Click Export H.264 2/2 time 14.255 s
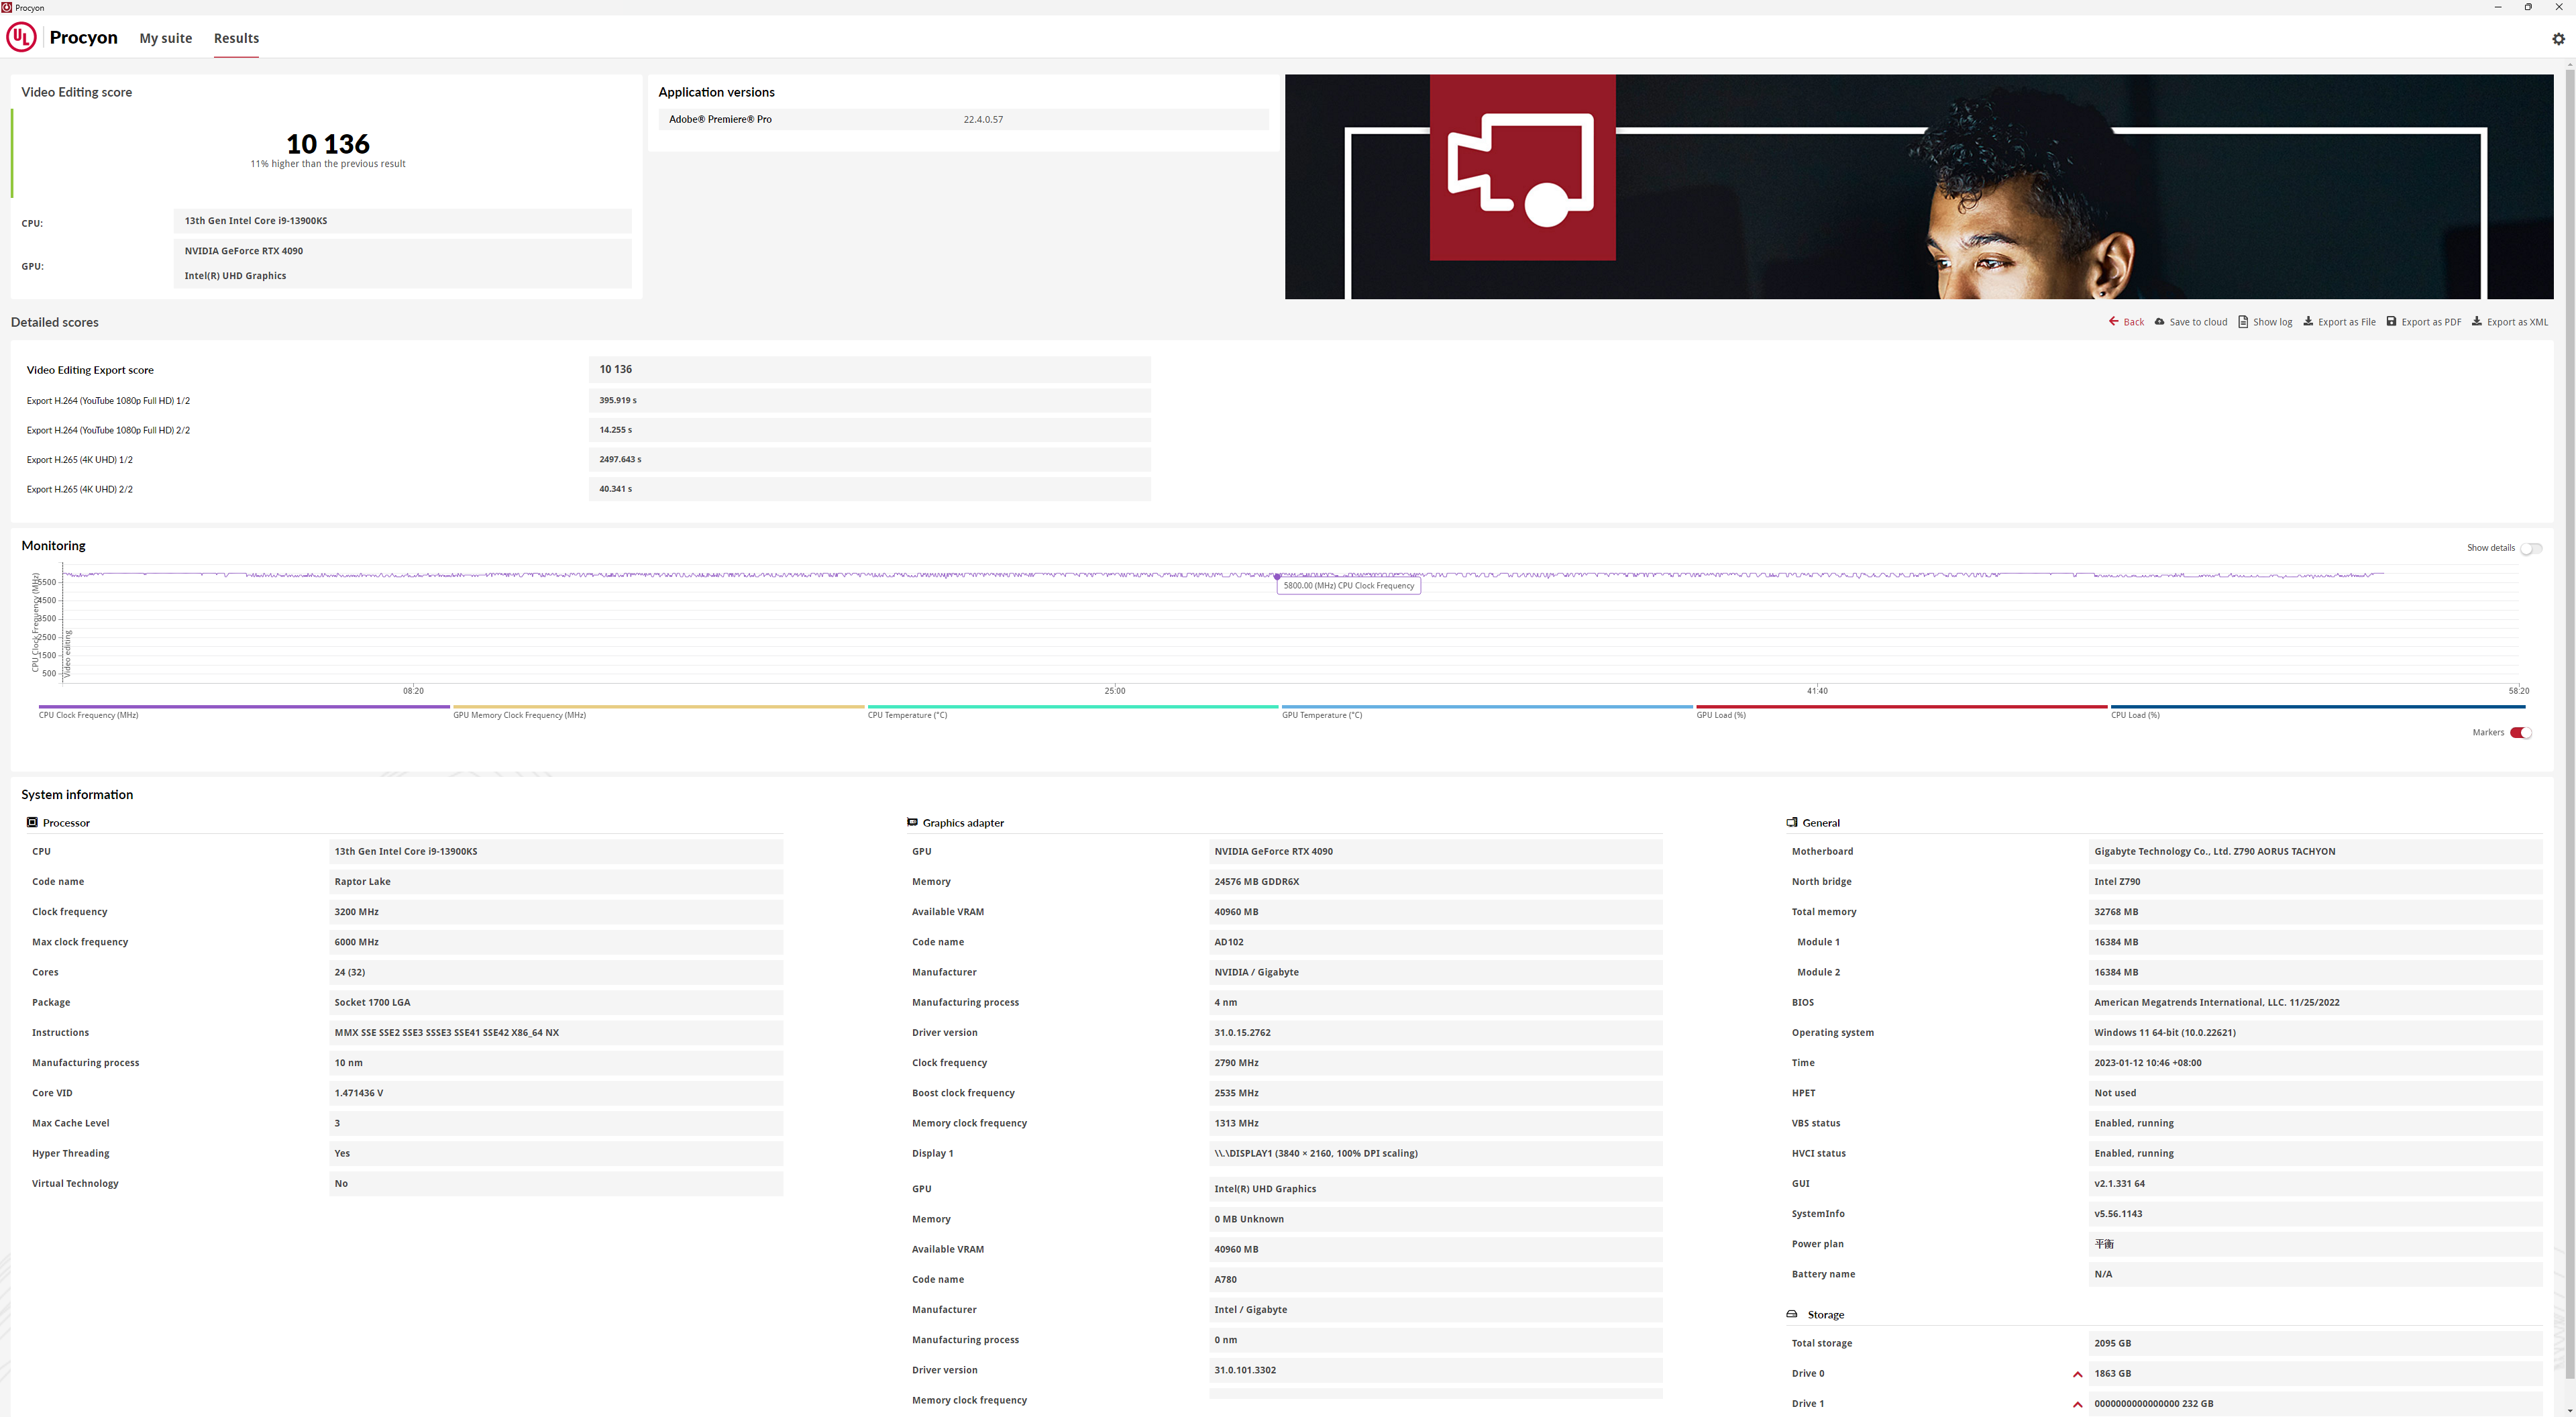 coord(869,430)
